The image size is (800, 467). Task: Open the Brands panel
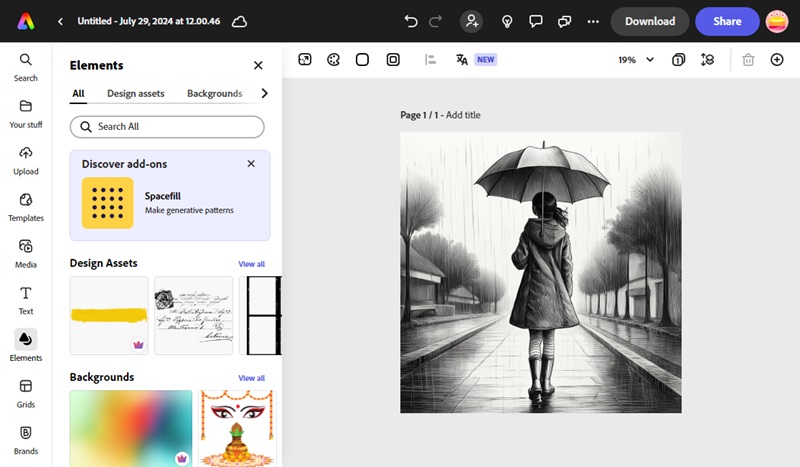(x=26, y=440)
